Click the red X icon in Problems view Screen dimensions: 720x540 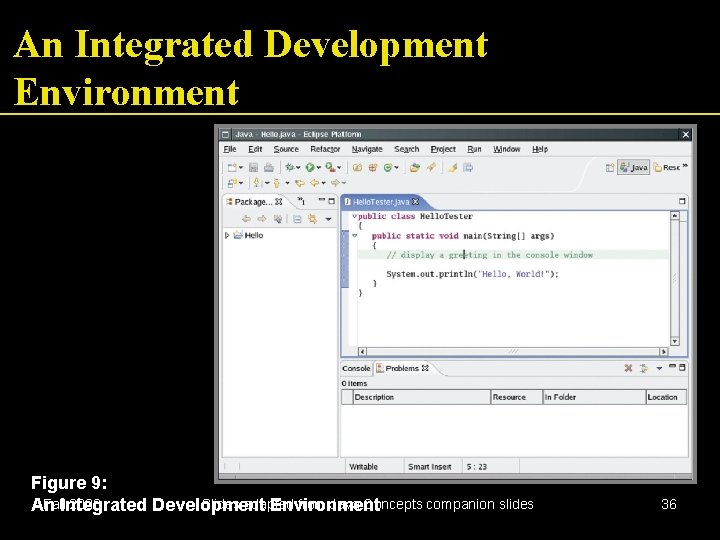click(x=628, y=368)
